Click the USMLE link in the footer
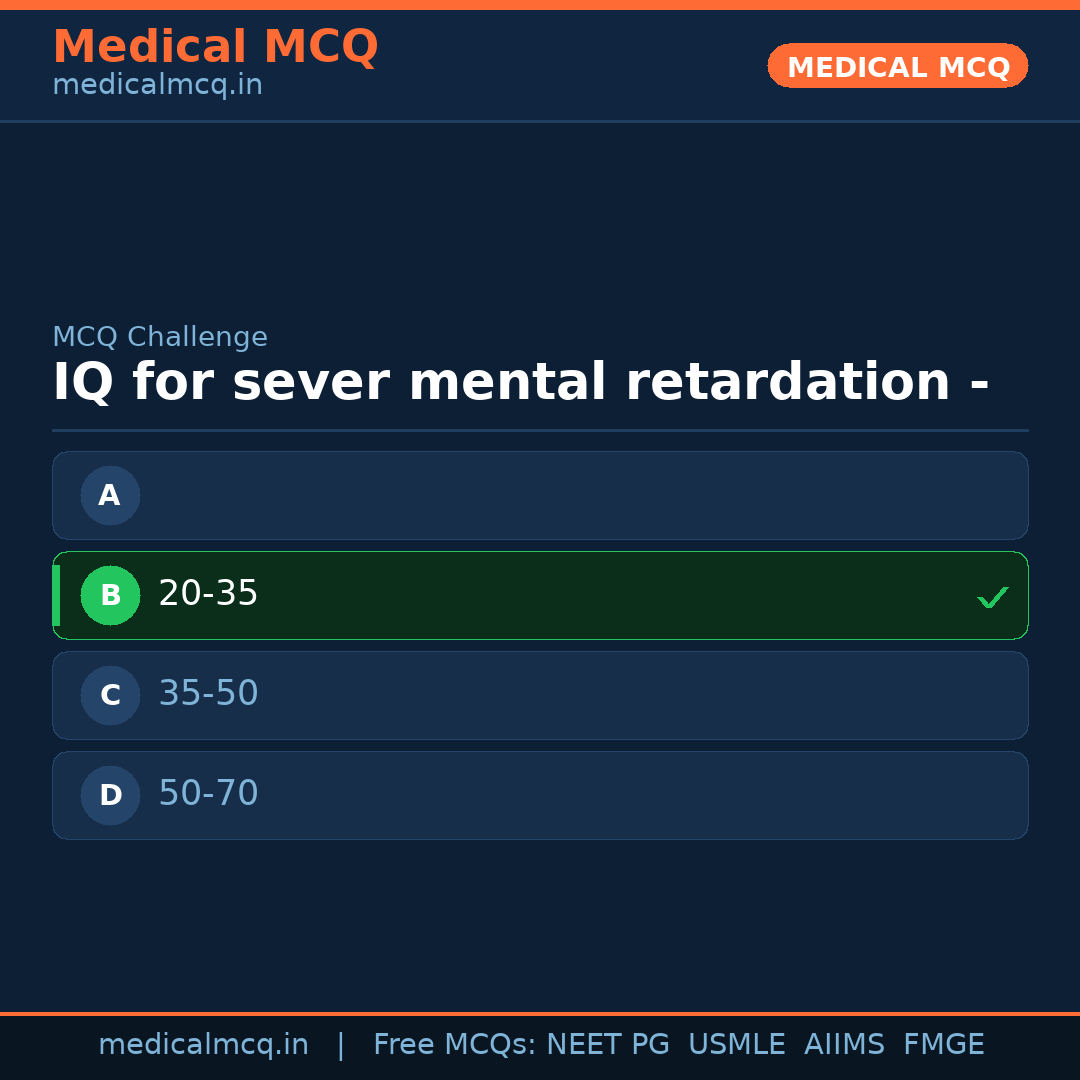The image size is (1080, 1080). click(737, 1044)
